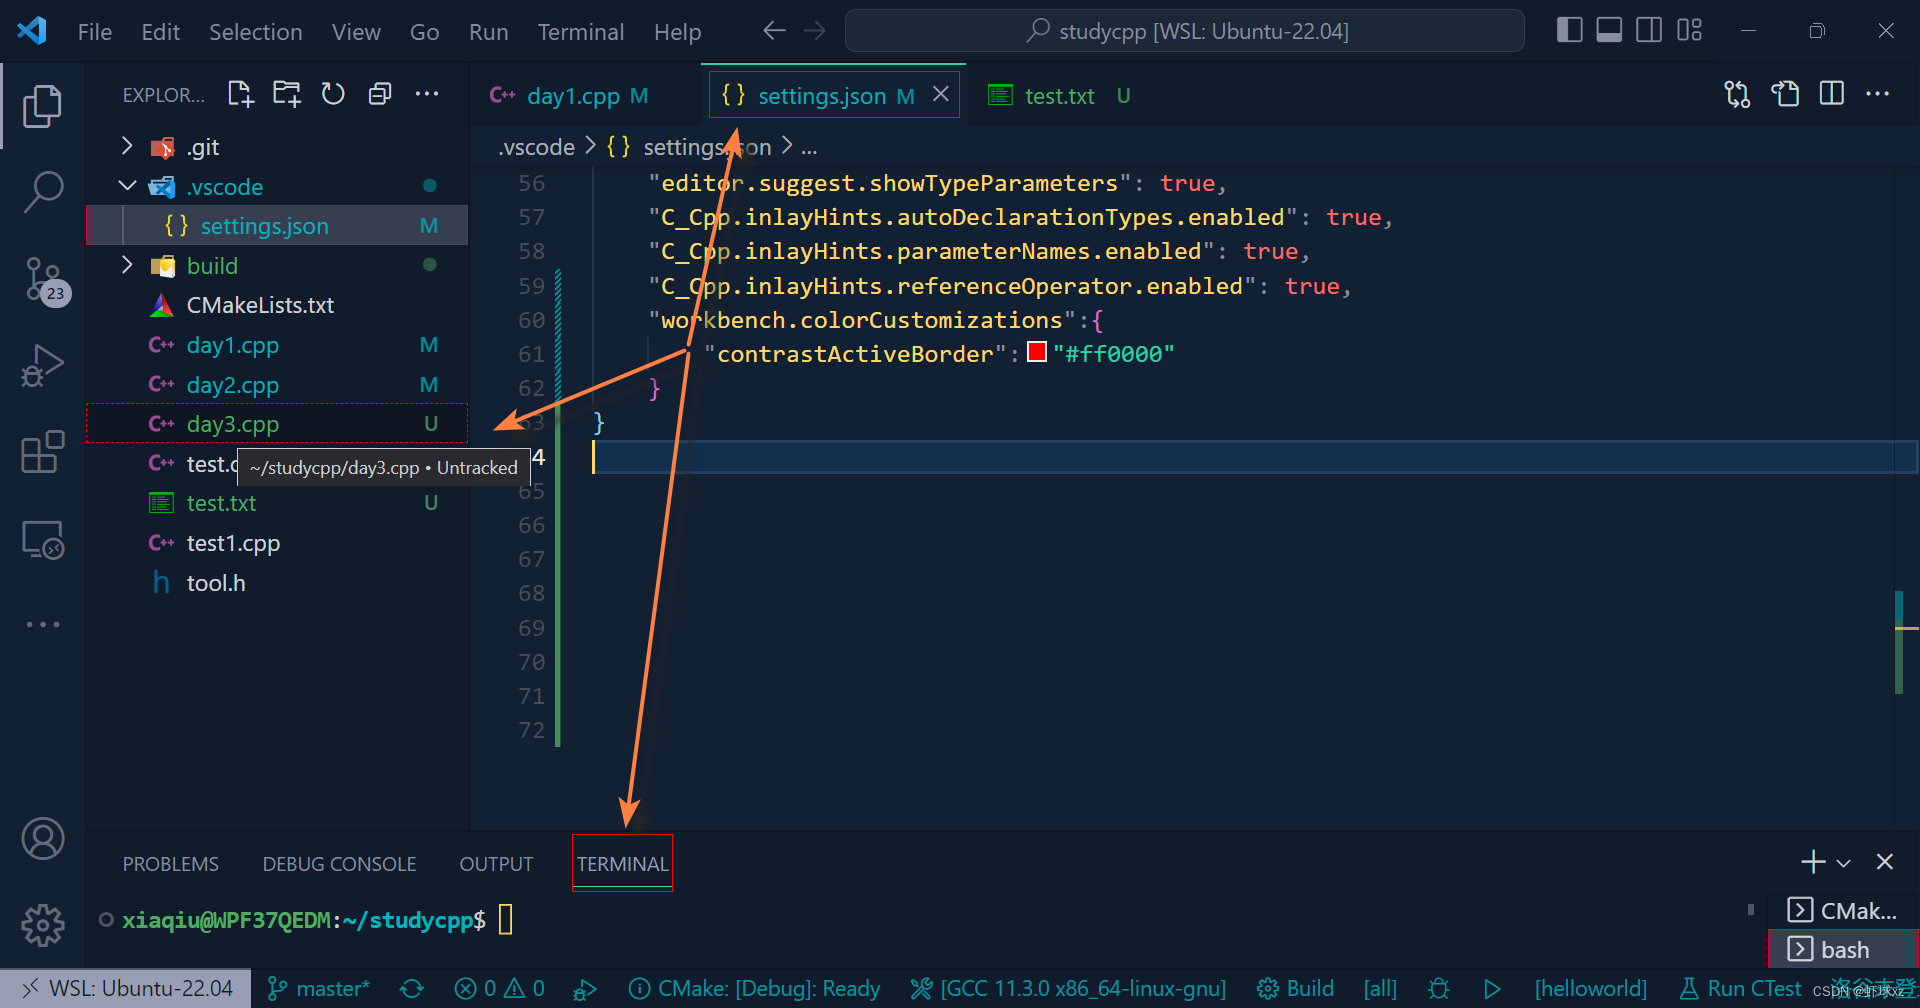Open the Extensions view icon
The height and width of the screenshot is (1008, 1920).
[42, 452]
